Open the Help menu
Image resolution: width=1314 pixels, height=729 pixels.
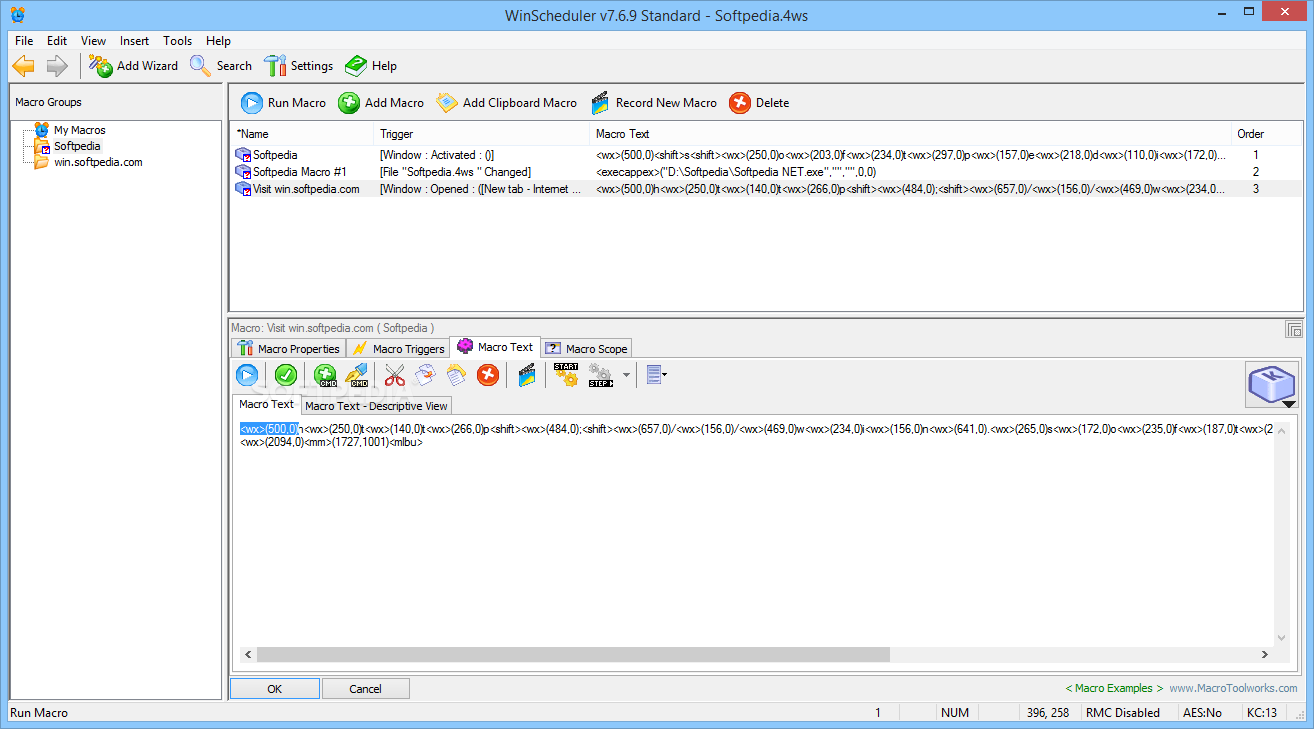(x=218, y=41)
